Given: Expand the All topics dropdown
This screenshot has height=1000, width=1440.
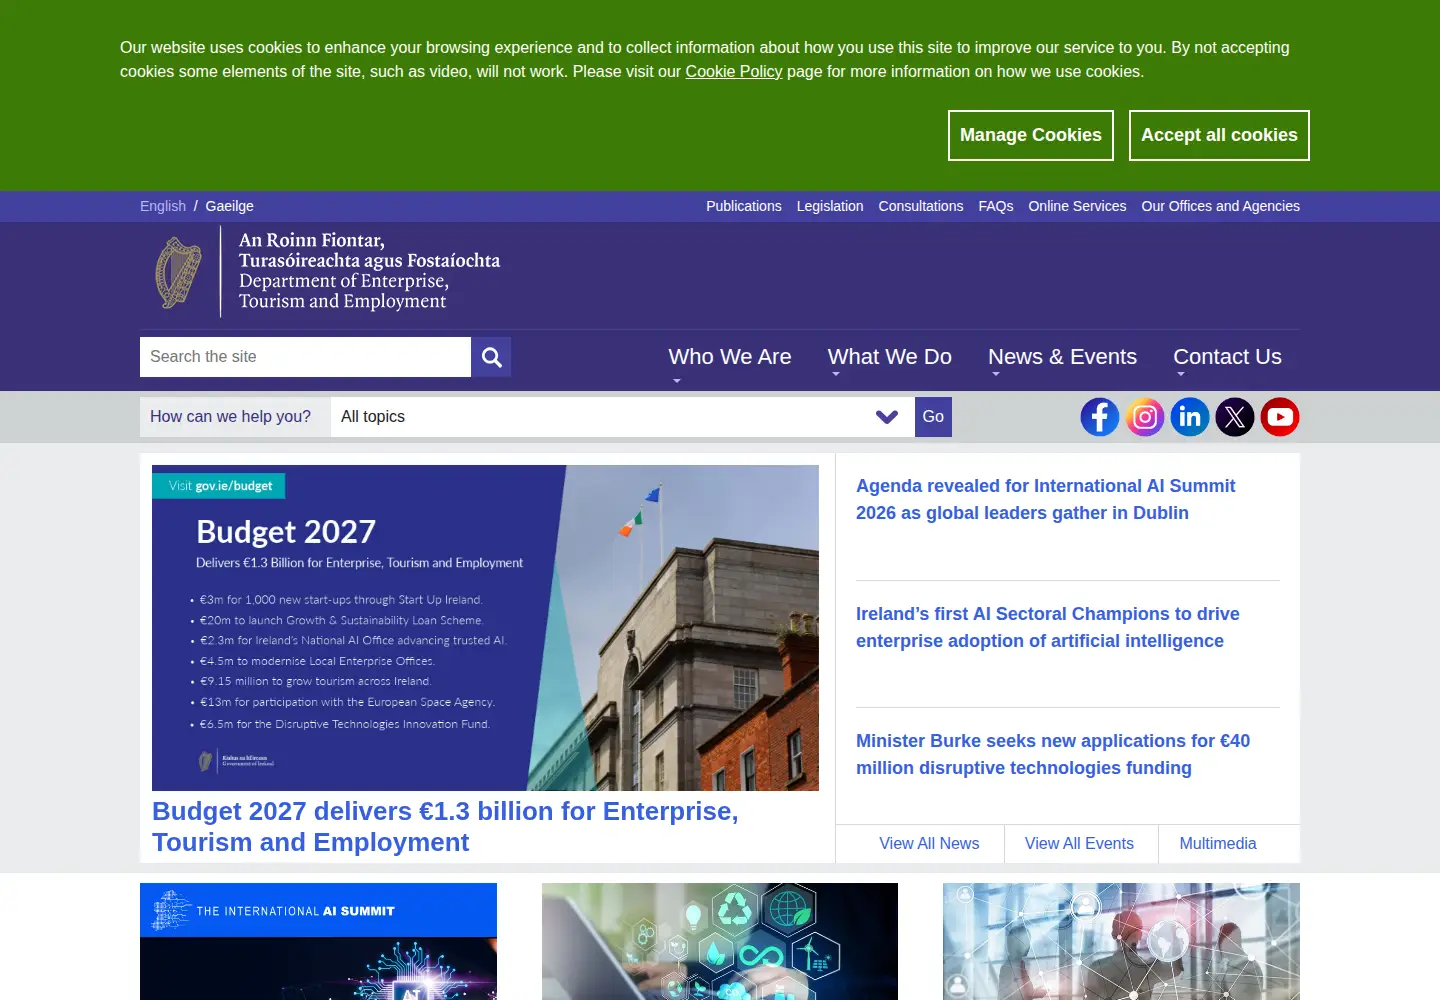Looking at the screenshot, I should pos(622,417).
